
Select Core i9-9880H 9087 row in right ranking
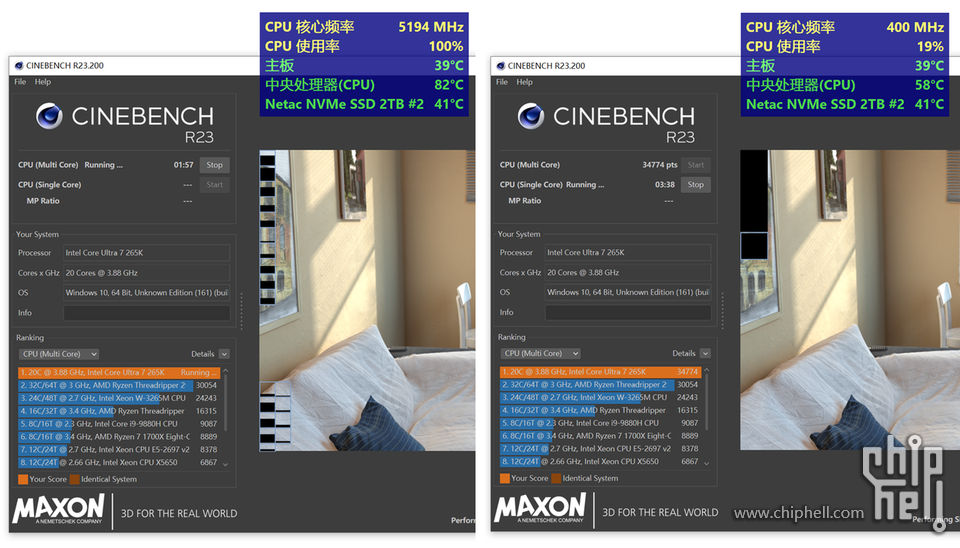[x=600, y=423]
